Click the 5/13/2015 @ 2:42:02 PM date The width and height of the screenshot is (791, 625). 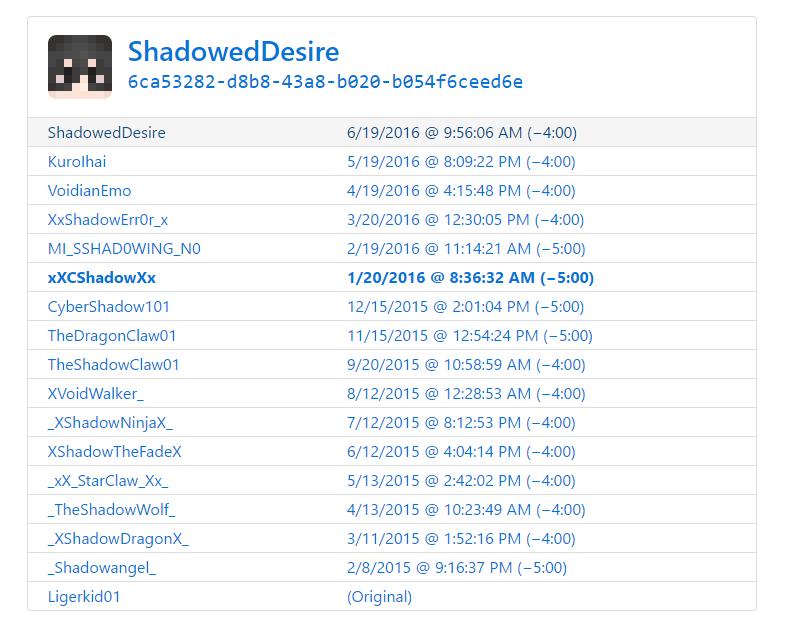[x=461, y=481]
